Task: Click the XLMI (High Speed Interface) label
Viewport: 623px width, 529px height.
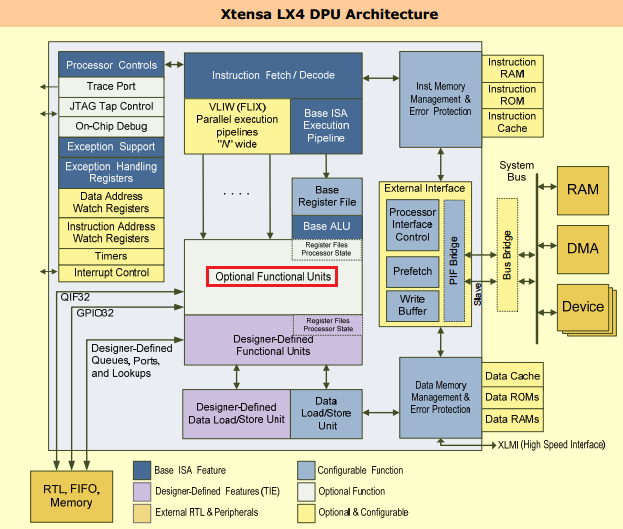Action: click(551, 445)
